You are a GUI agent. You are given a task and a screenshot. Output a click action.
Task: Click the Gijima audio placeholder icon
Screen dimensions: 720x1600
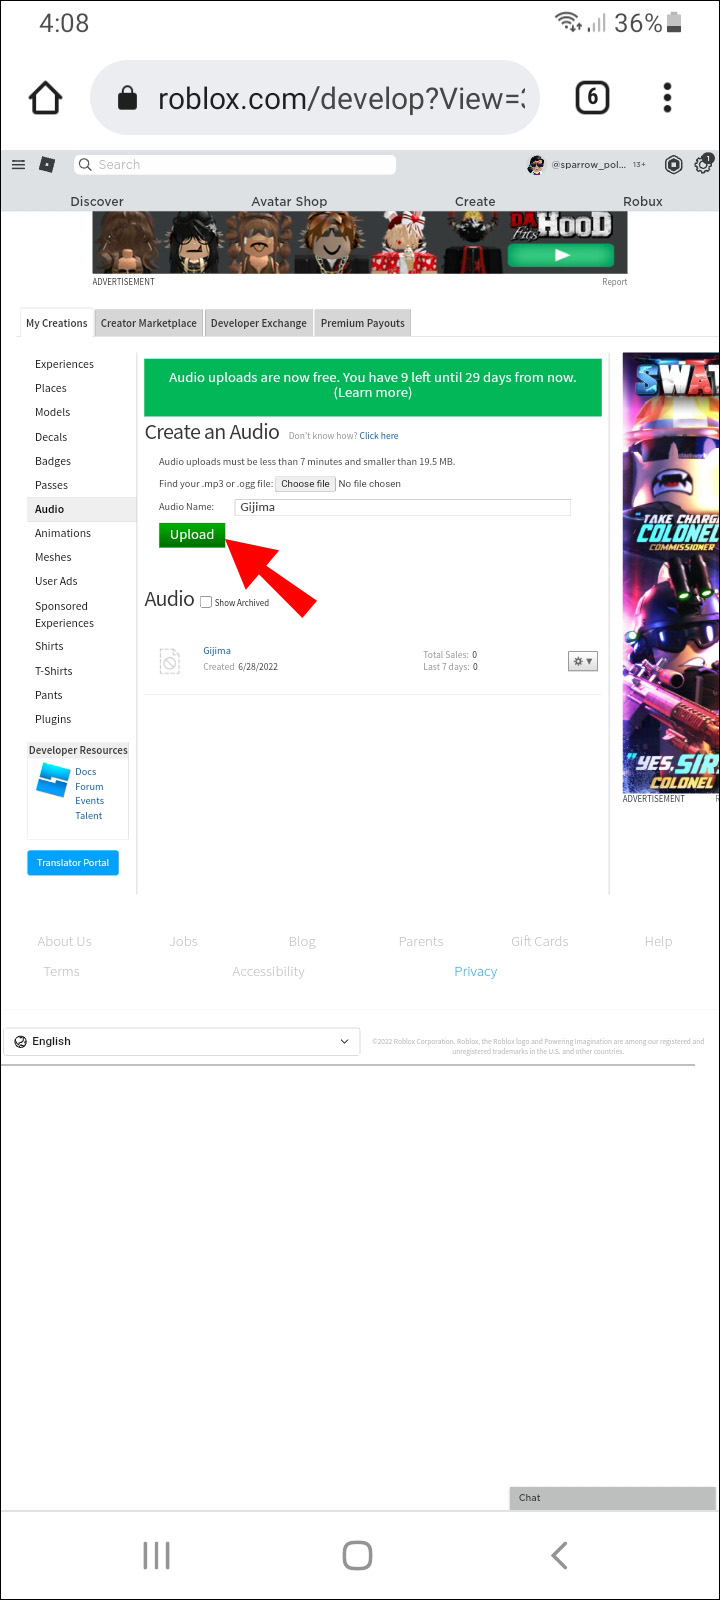pyautogui.click(x=170, y=661)
